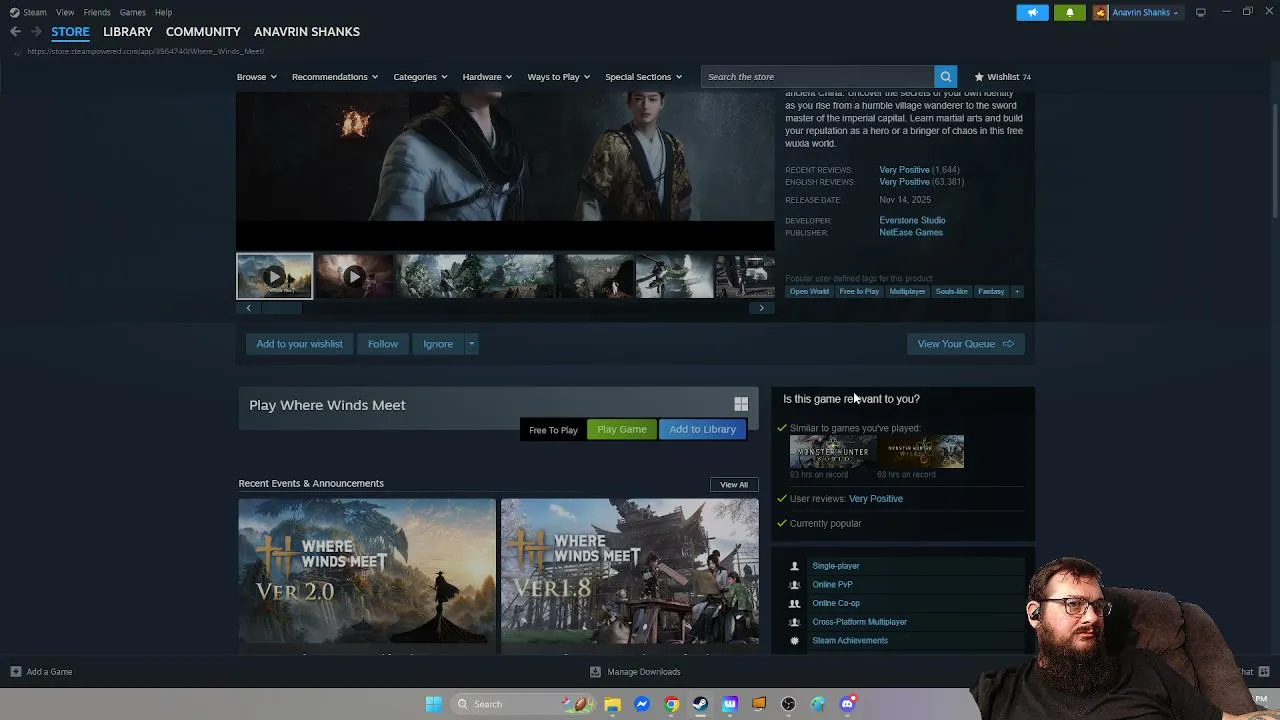Click the Souls-like tag

point(952,292)
